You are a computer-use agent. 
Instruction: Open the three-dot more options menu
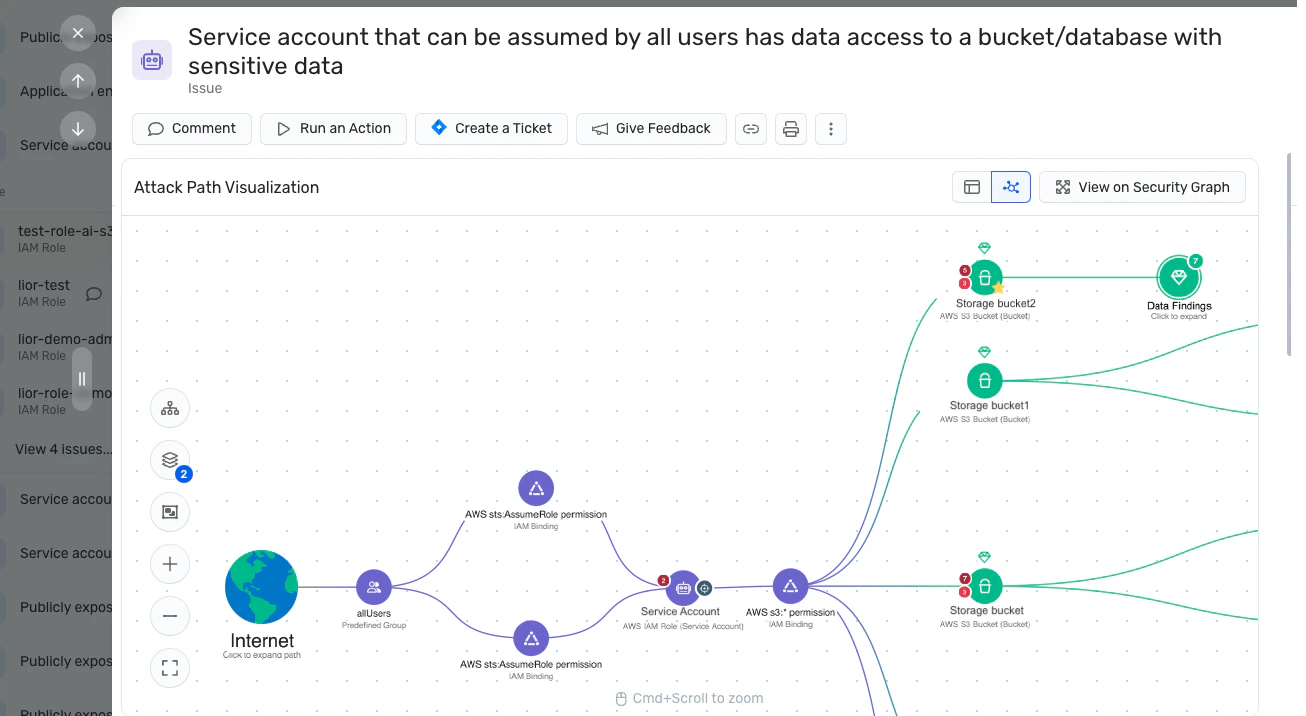click(x=831, y=128)
